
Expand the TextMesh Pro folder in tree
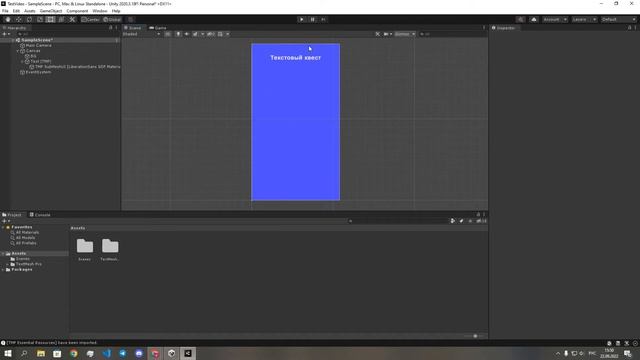[7, 264]
